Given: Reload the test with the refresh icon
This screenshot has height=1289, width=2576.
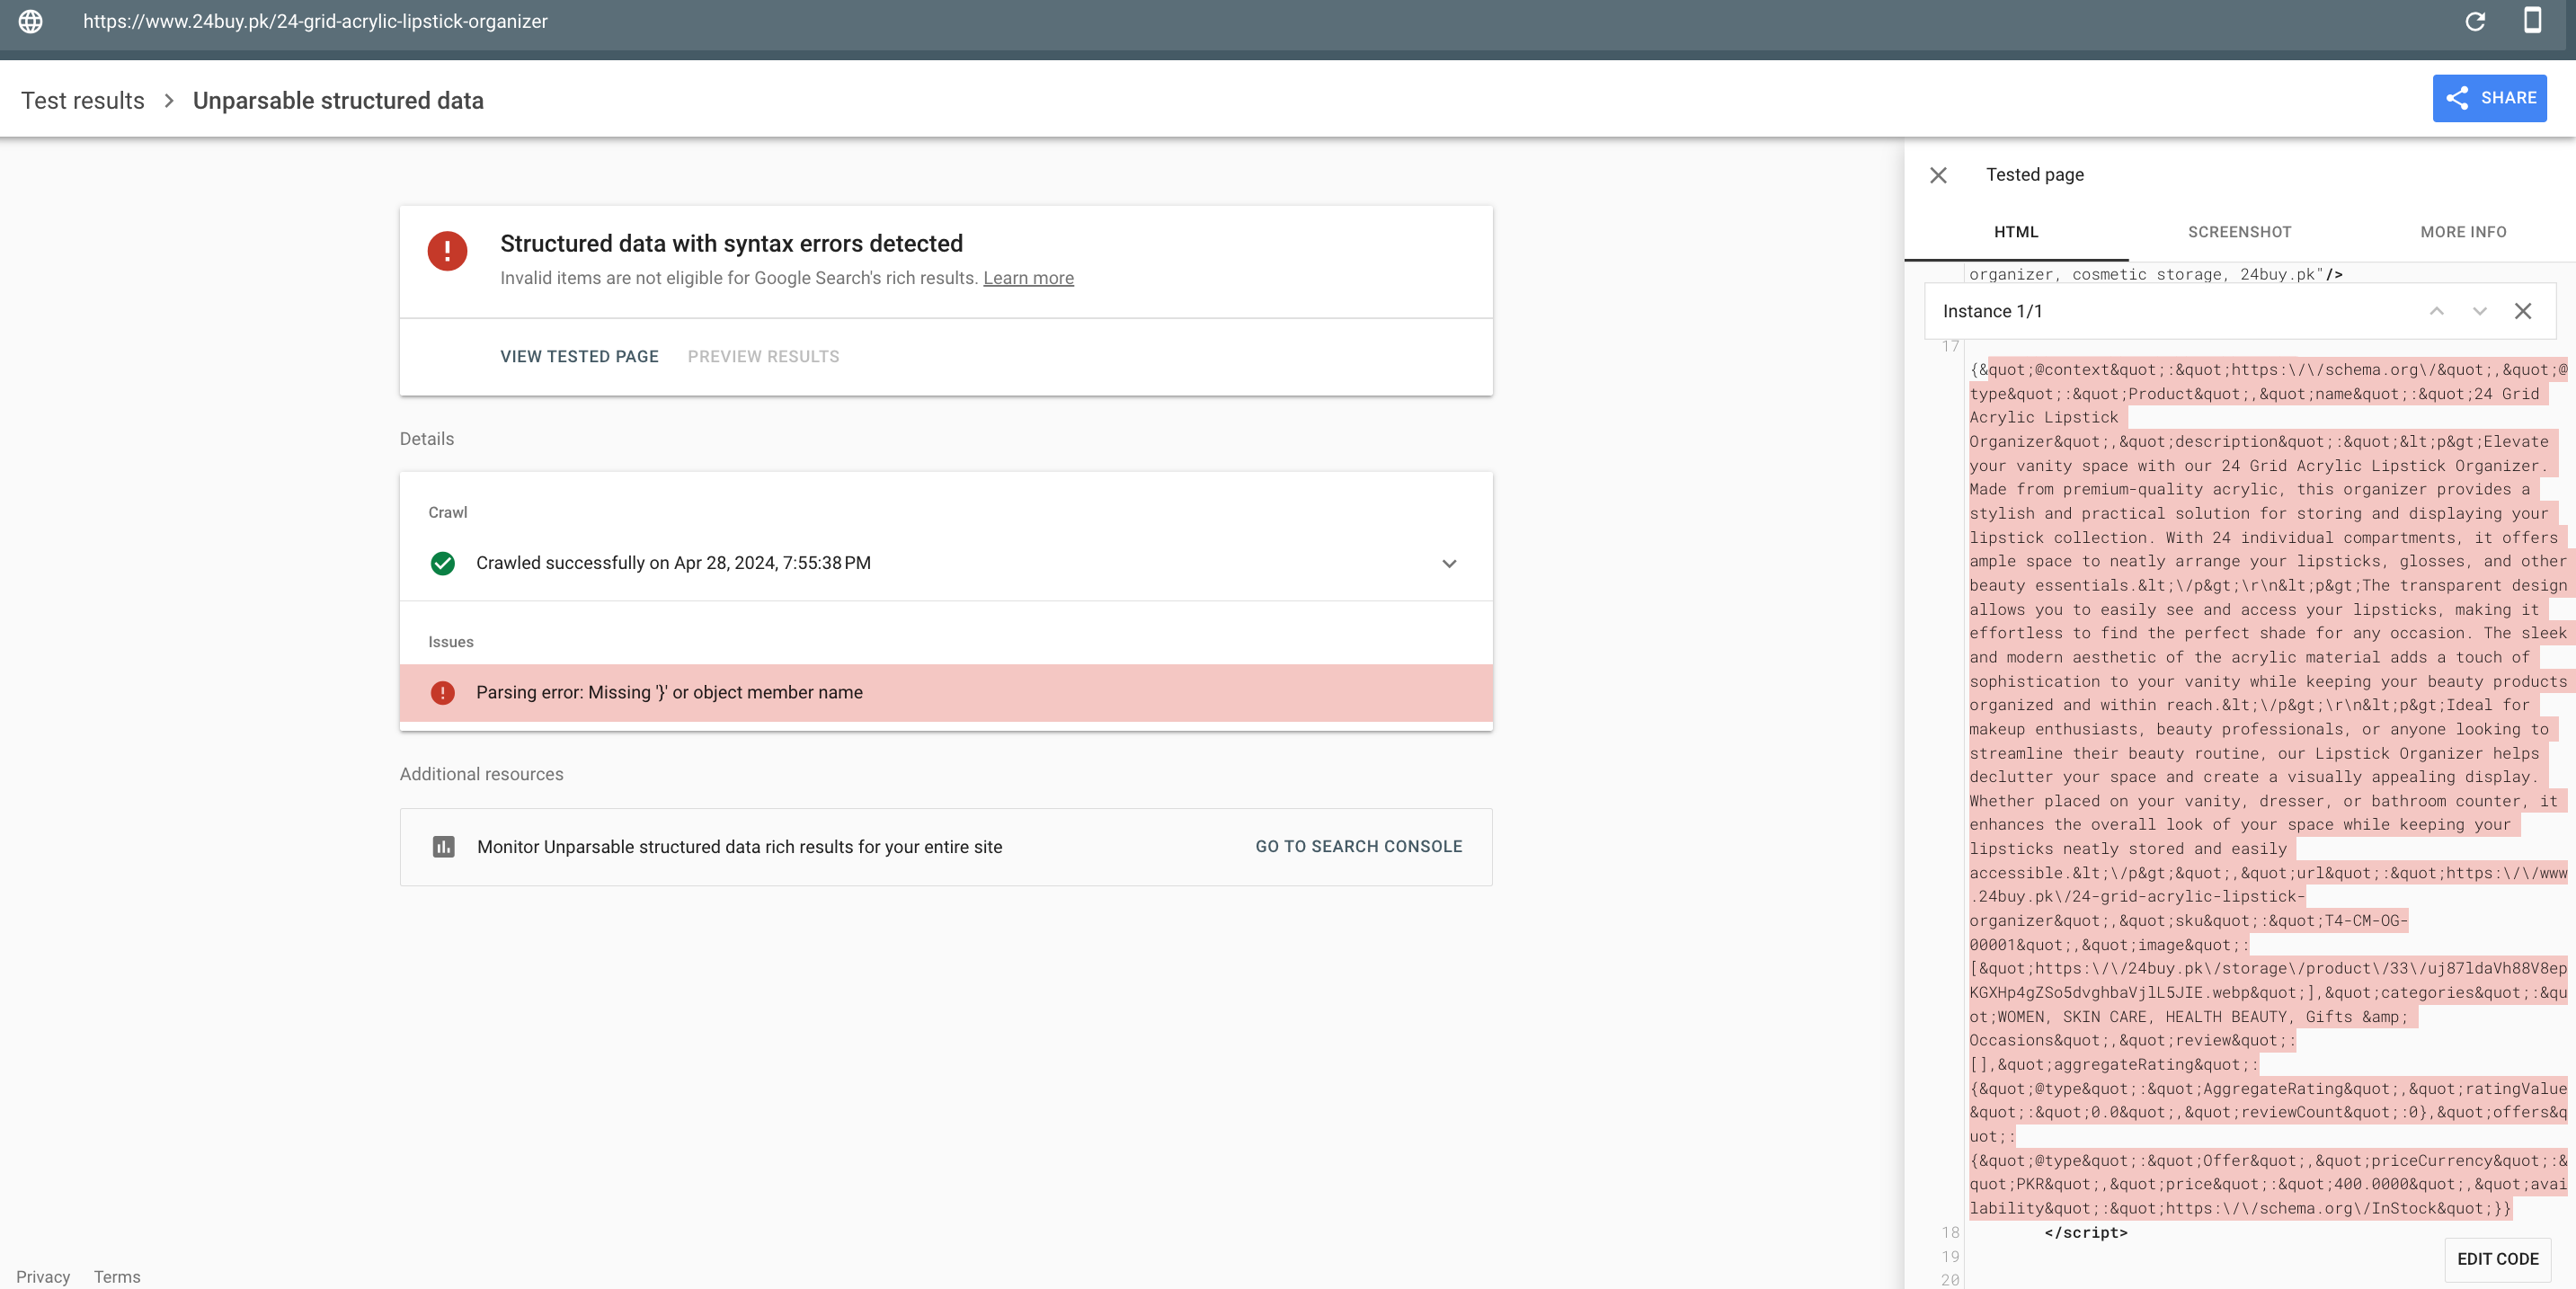Looking at the screenshot, I should click(x=2475, y=21).
